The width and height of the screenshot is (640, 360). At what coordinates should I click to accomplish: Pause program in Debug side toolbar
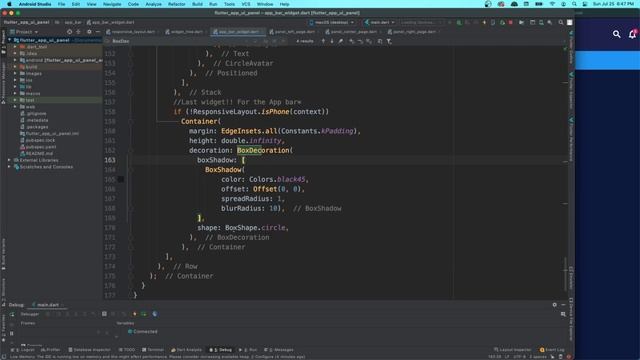click(x=12, y=333)
